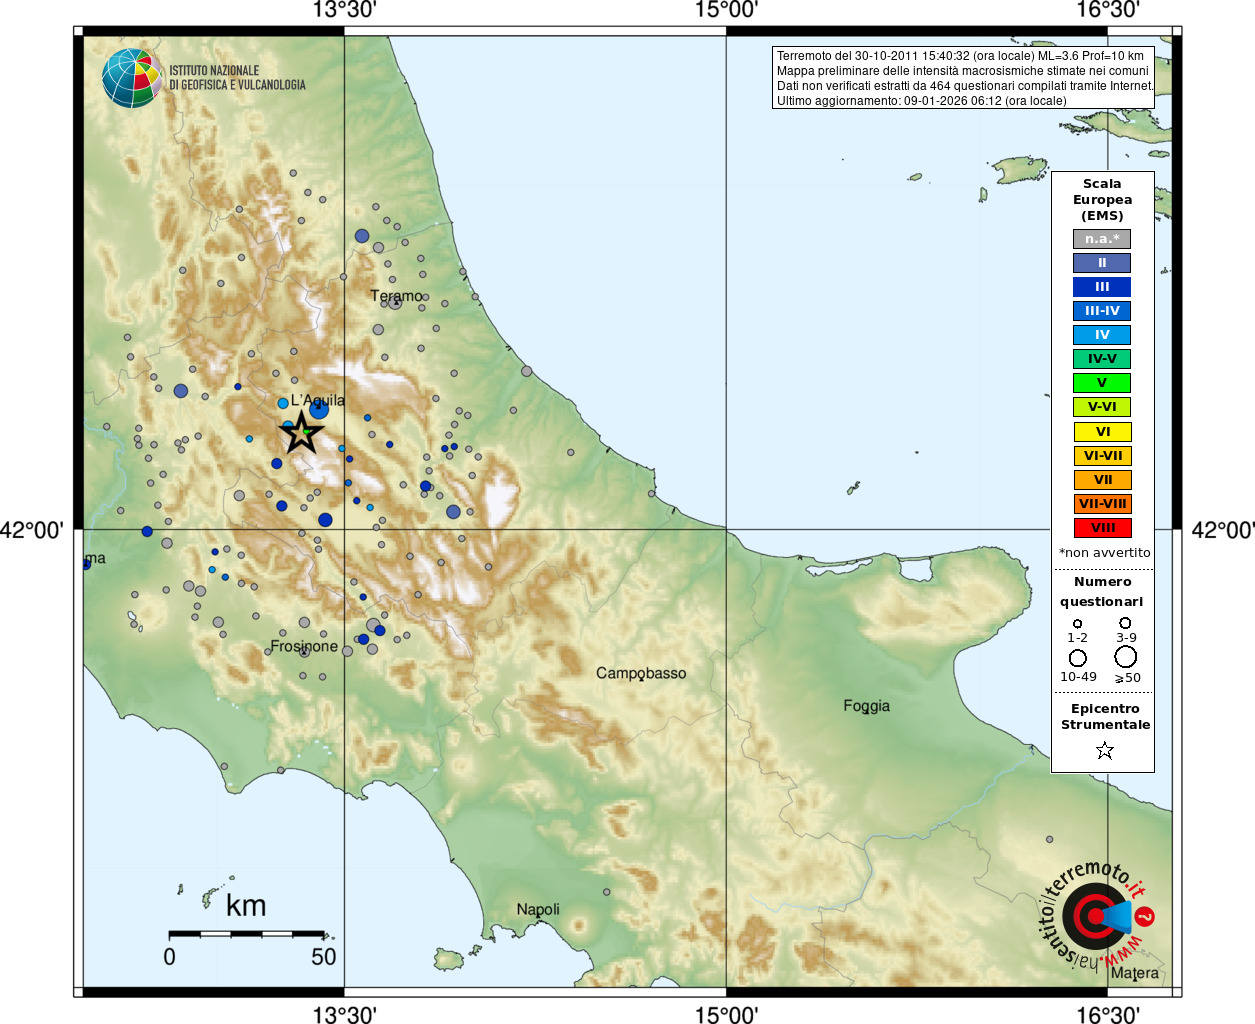Click the 10-49 questionnaires circle in legend

1078,658
